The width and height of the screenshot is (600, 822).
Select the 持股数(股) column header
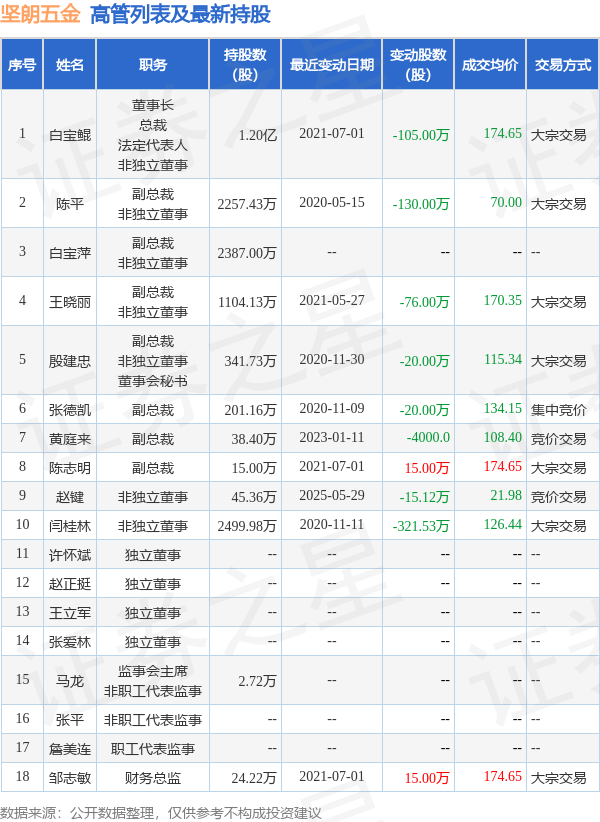pyautogui.click(x=245, y=64)
